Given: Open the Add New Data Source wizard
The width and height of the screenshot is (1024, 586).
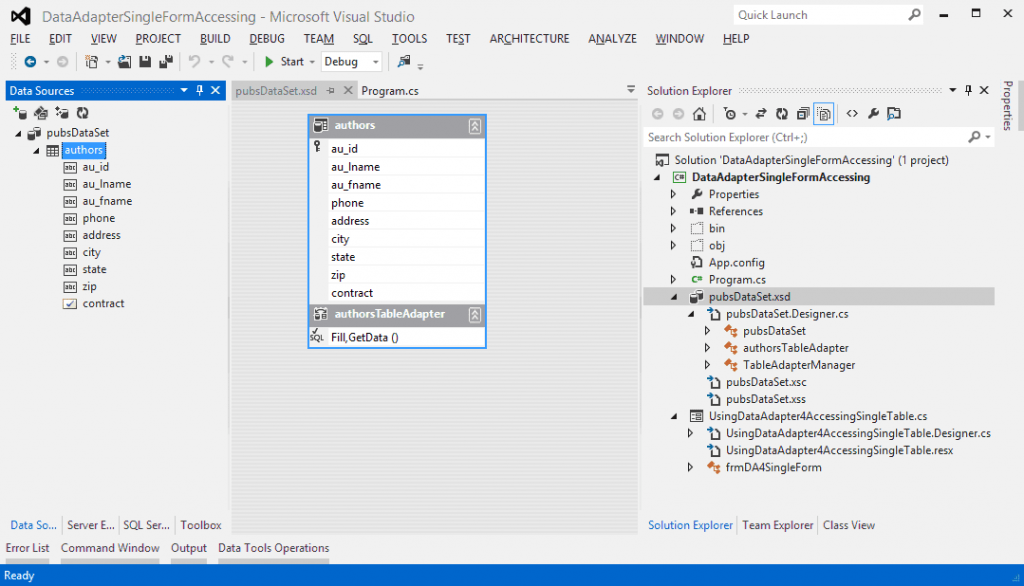Looking at the screenshot, I should (x=20, y=113).
